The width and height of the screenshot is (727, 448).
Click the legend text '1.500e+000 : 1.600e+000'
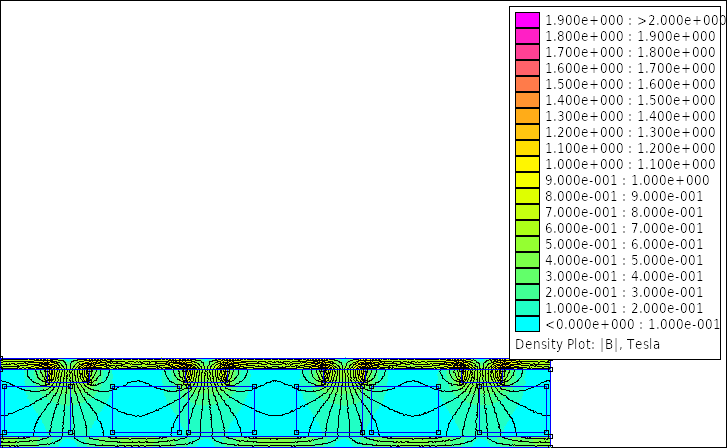(x=630, y=84)
